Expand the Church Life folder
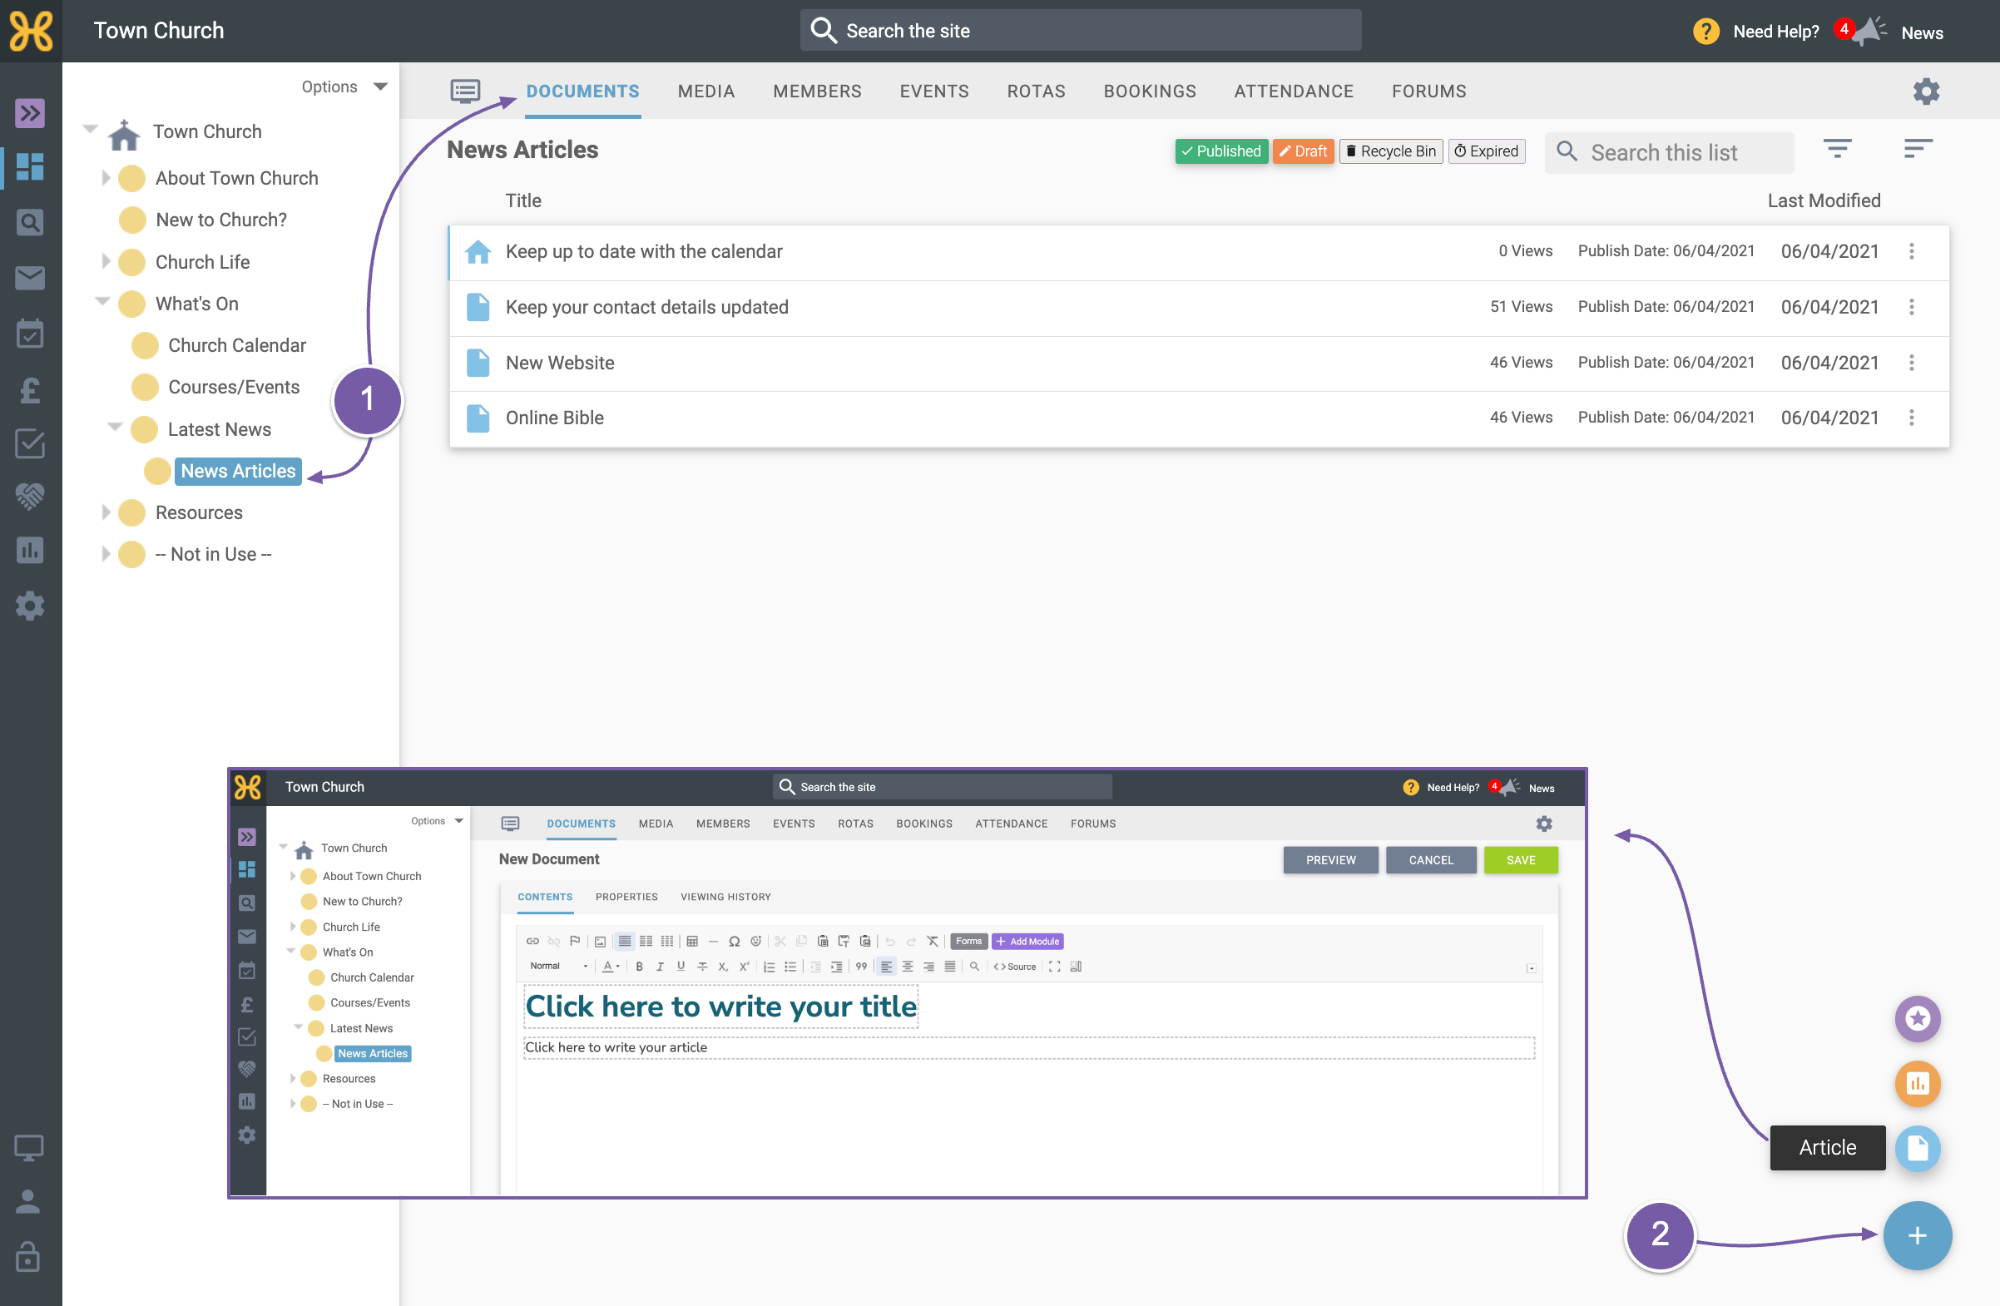This screenshot has width=2000, height=1306. (106, 262)
